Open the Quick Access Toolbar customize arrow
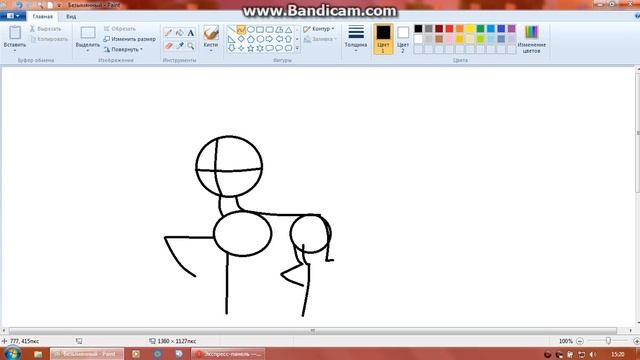 [60, 5]
